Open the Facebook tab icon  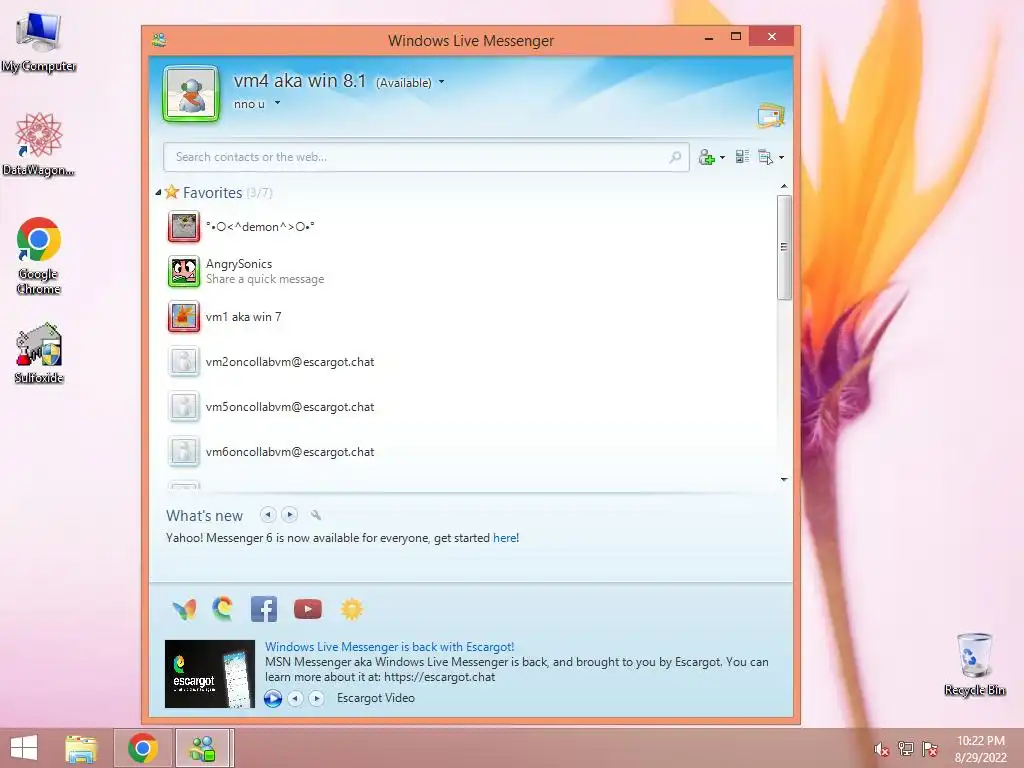pyautogui.click(x=264, y=609)
